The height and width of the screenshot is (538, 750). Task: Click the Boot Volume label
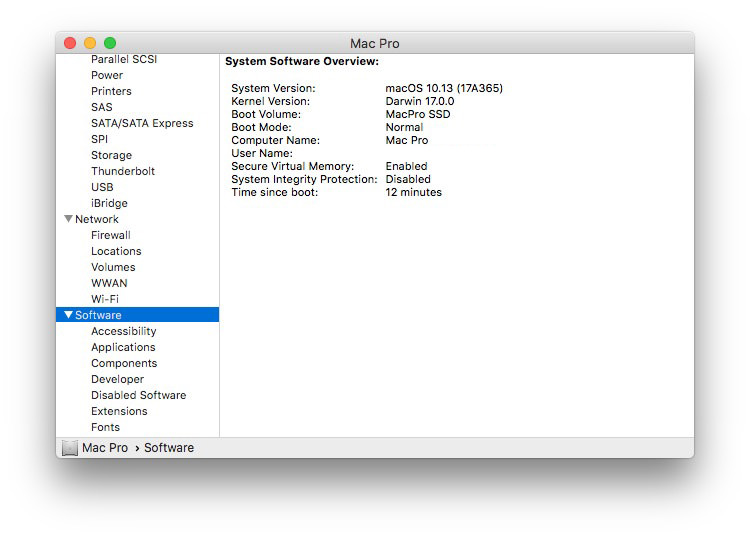[x=266, y=114]
